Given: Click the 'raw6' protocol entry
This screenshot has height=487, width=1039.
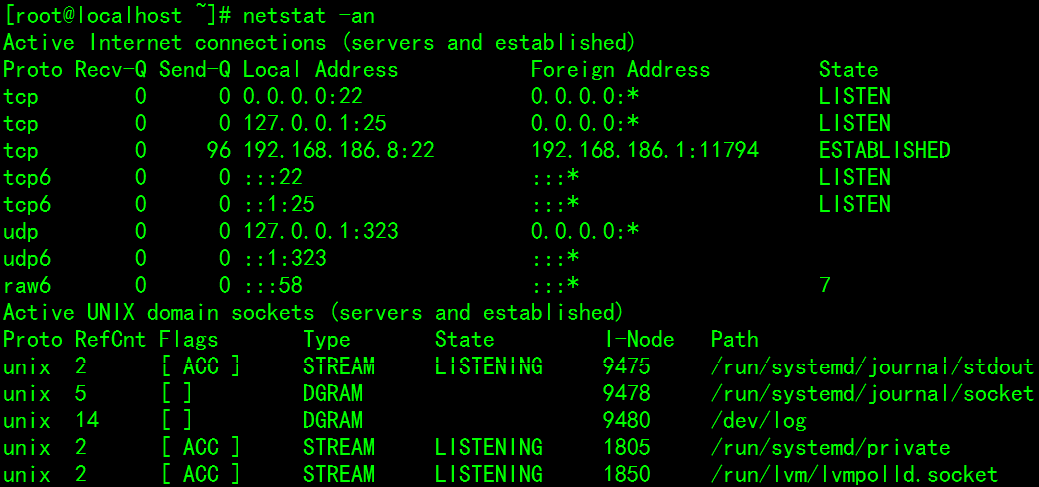Looking at the screenshot, I should tap(27, 286).
